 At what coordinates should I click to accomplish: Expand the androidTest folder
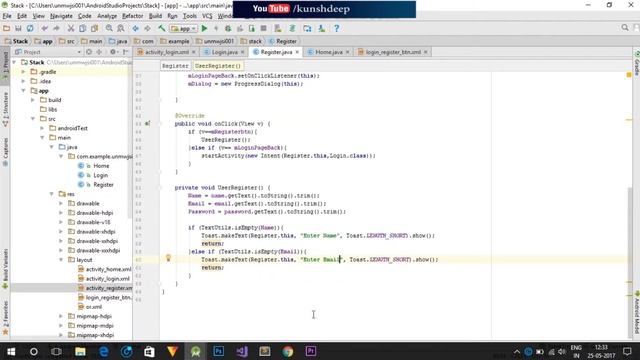coord(42,128)
